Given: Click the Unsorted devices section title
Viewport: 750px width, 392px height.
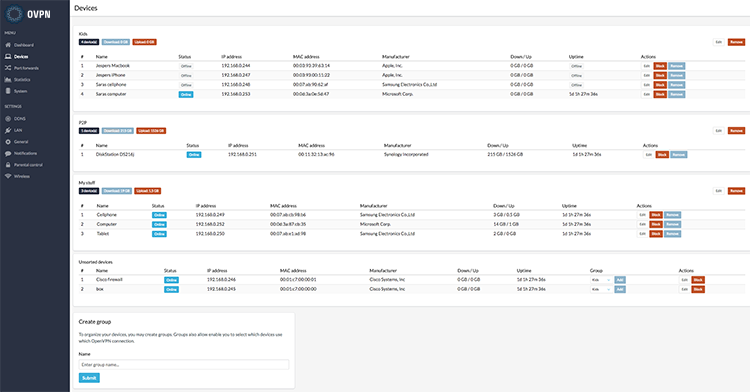Looking at the screenshot, I should (x=96, y=262).
